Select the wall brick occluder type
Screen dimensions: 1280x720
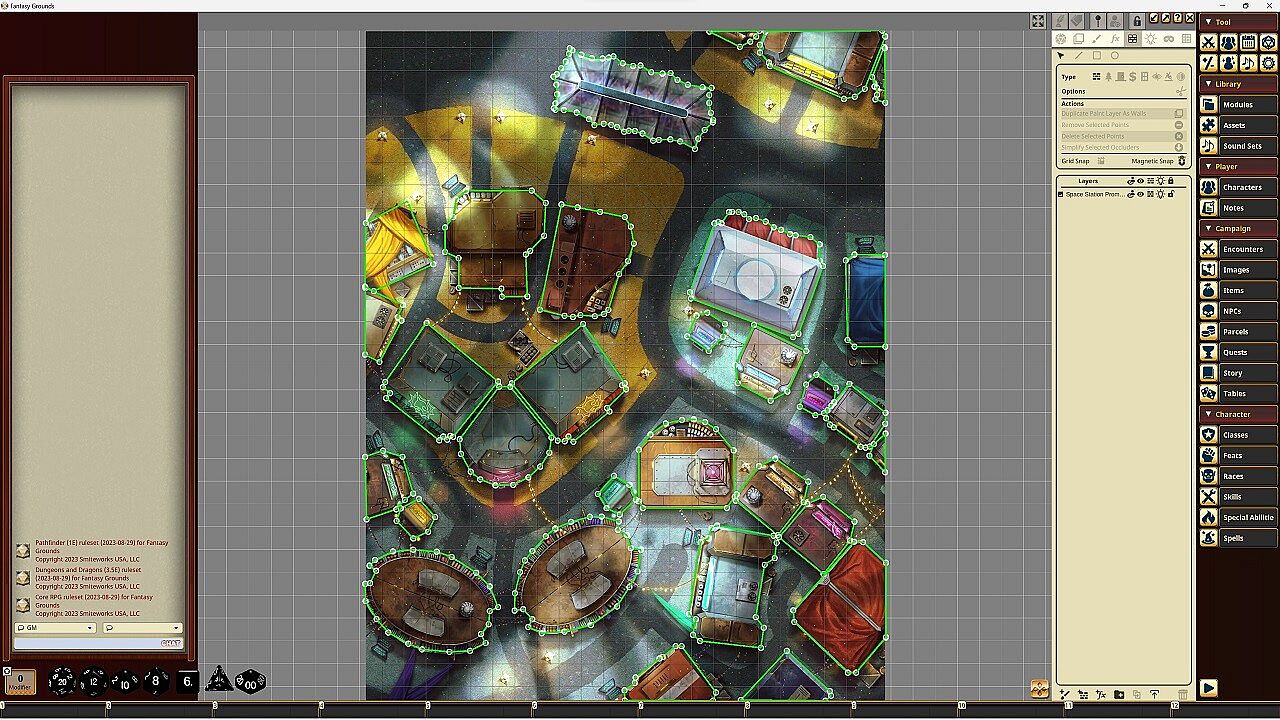tap(1097, 77)
